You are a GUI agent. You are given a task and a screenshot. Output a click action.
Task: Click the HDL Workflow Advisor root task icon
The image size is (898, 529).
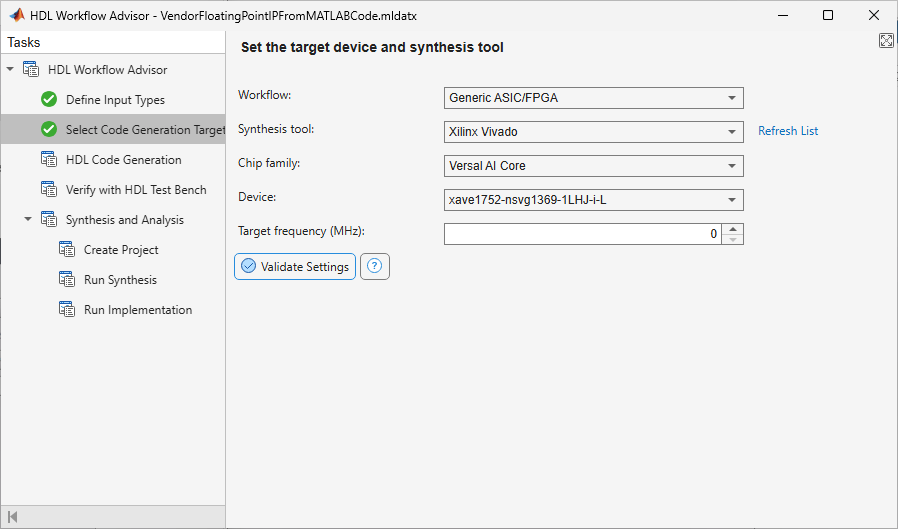(31, 70)
